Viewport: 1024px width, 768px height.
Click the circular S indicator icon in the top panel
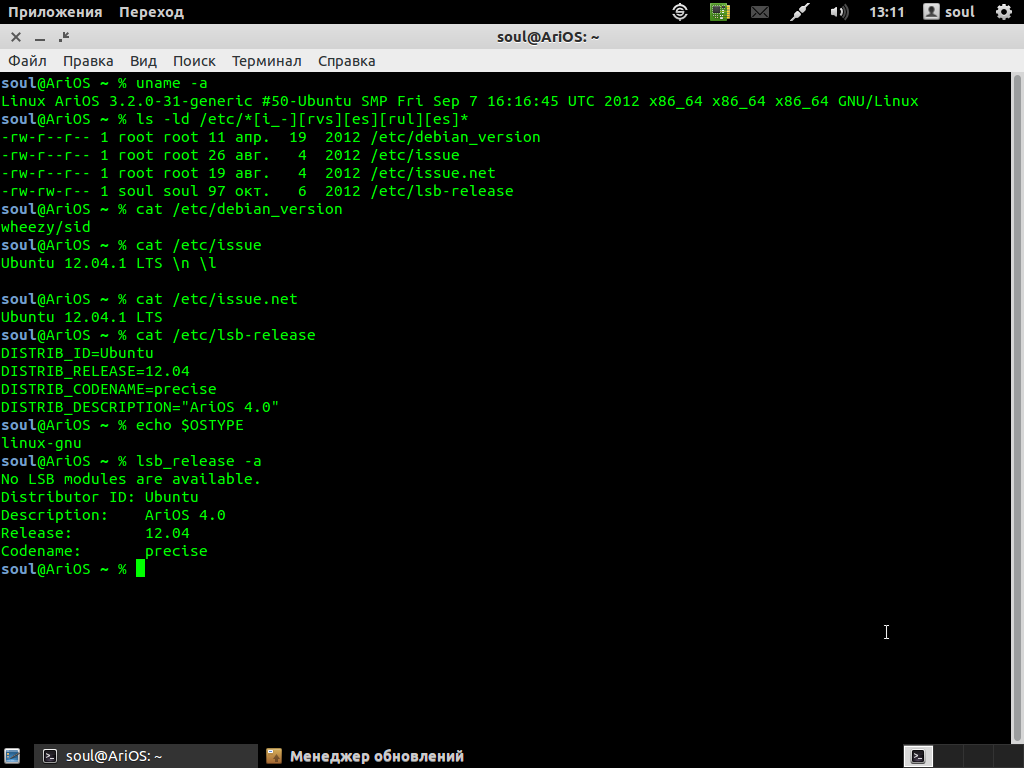(x=680, y=12)
